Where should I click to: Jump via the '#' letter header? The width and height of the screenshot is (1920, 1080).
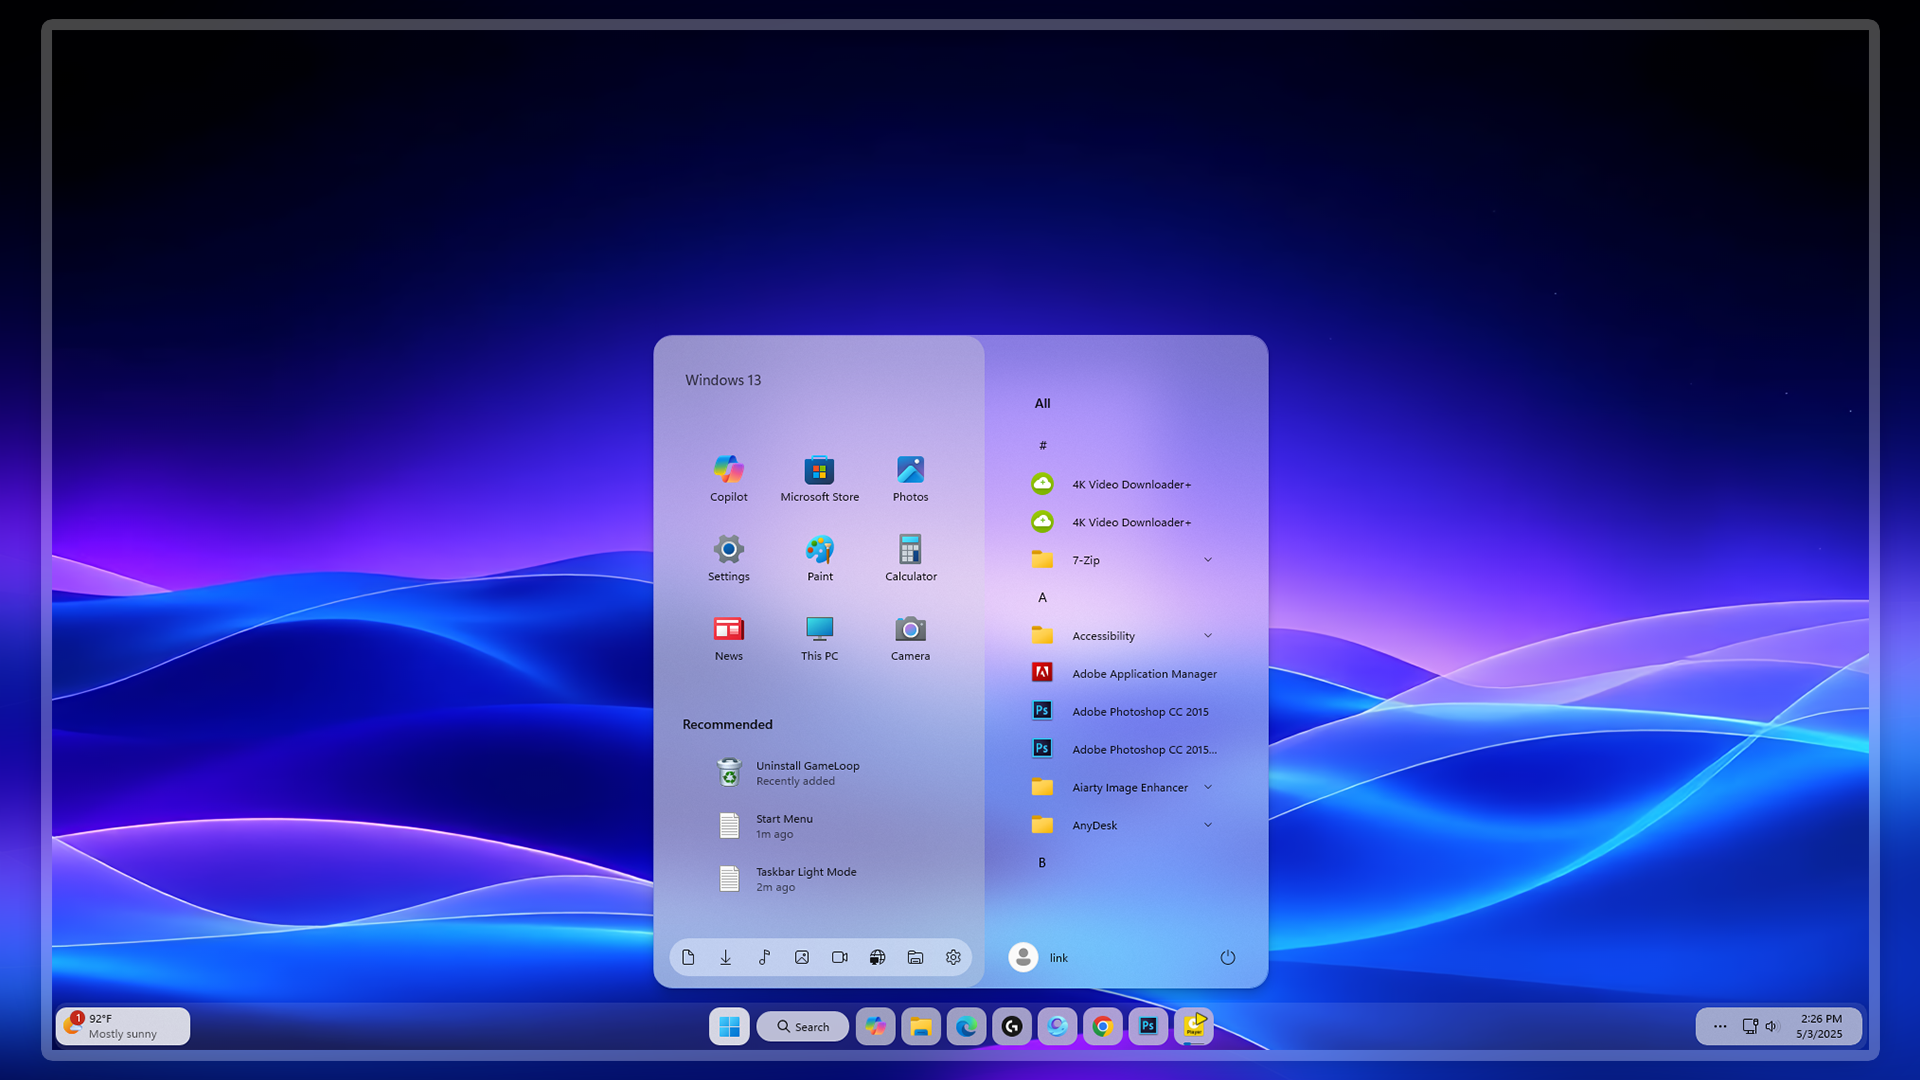(x=1042, y=445)
